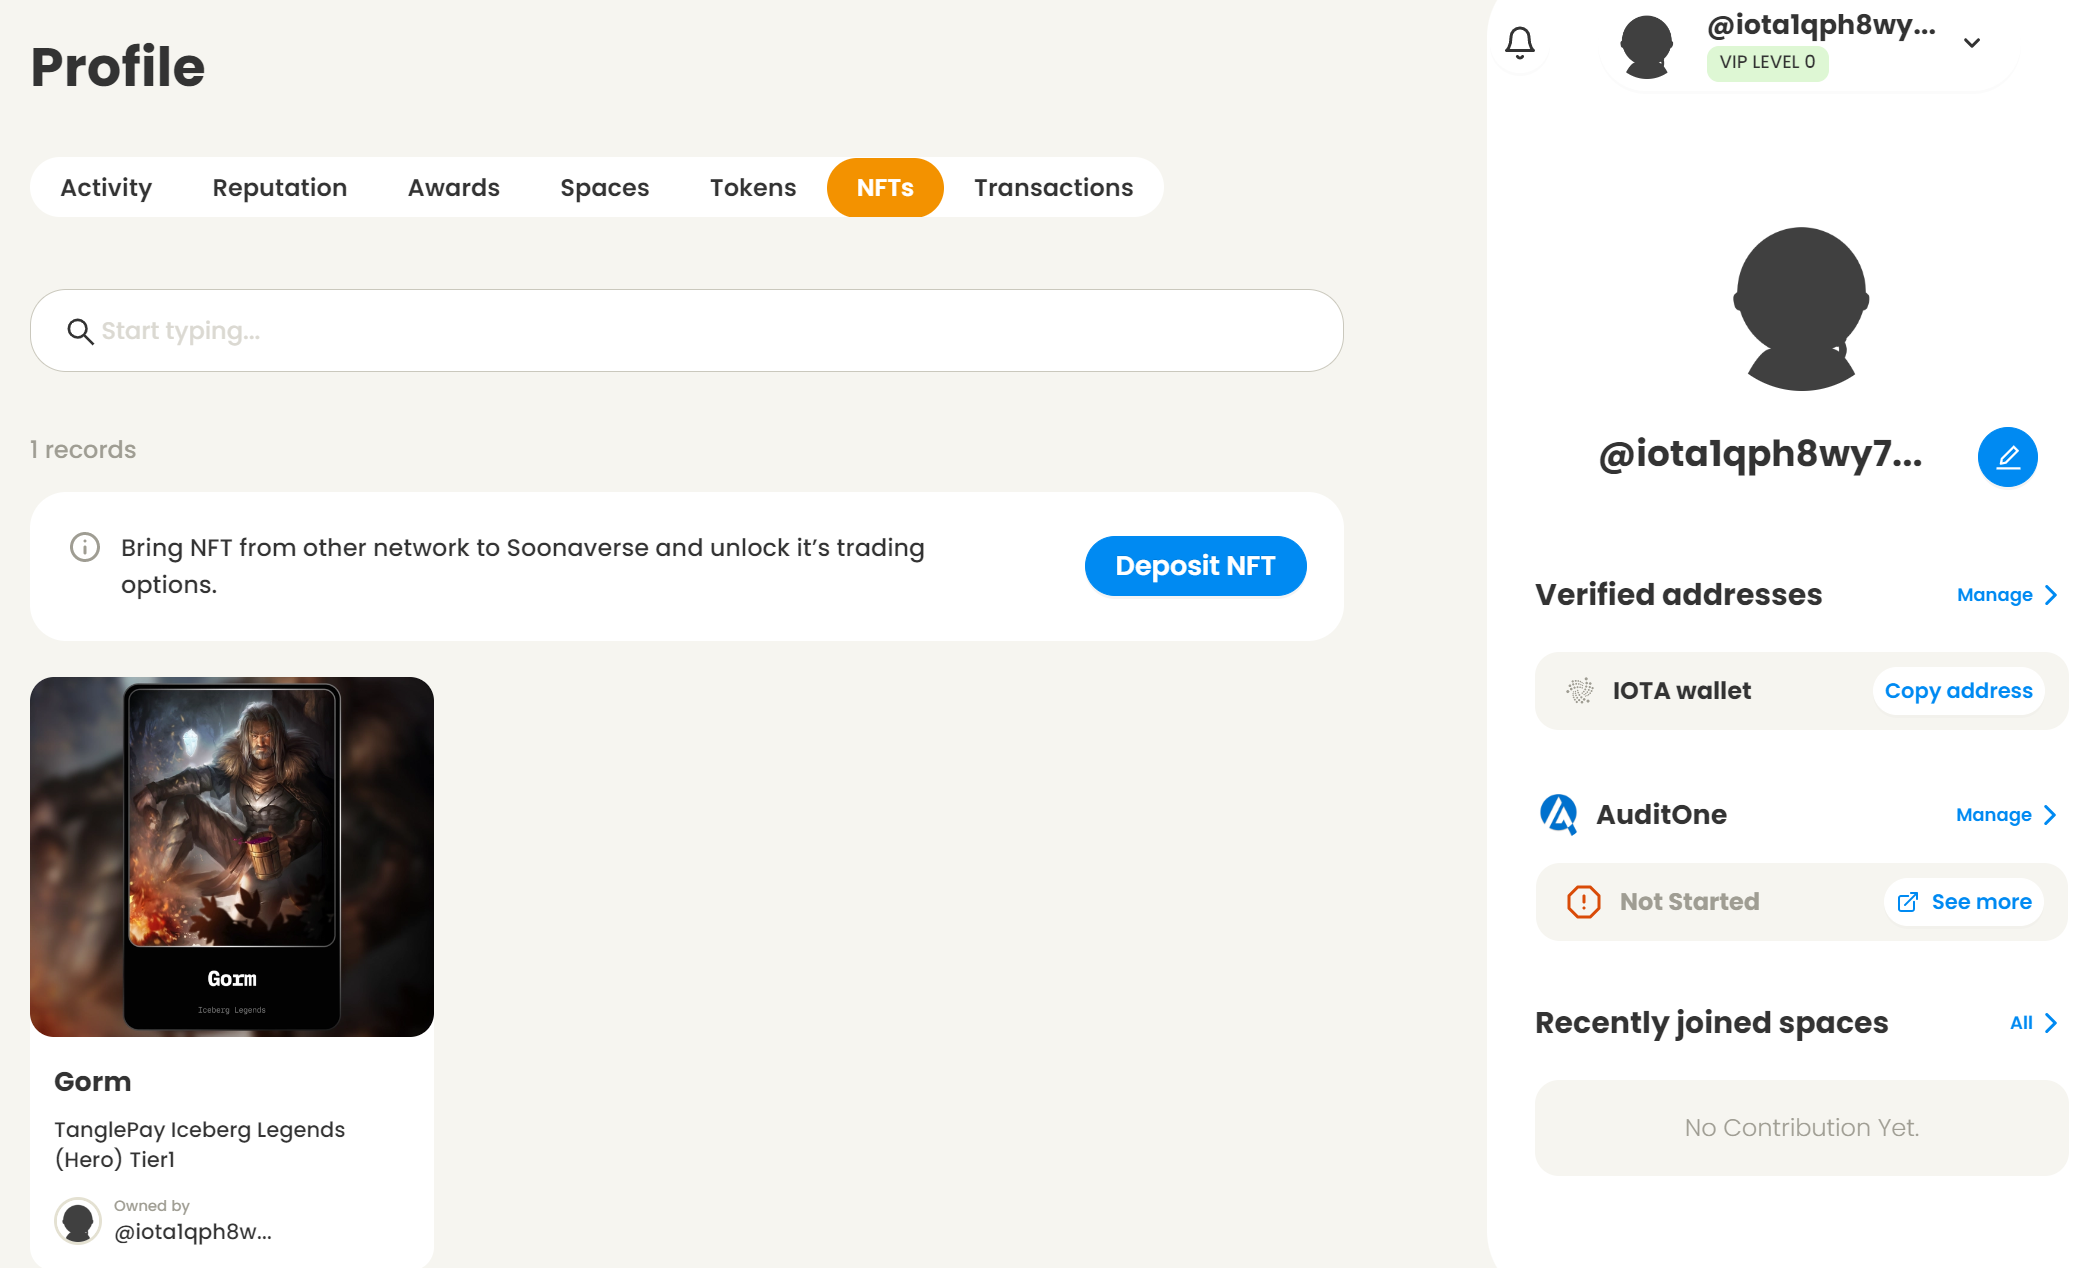Open Manage for AuditOne
The width and height of the screenshot is (2090, 1268).
coord(2005,815)
